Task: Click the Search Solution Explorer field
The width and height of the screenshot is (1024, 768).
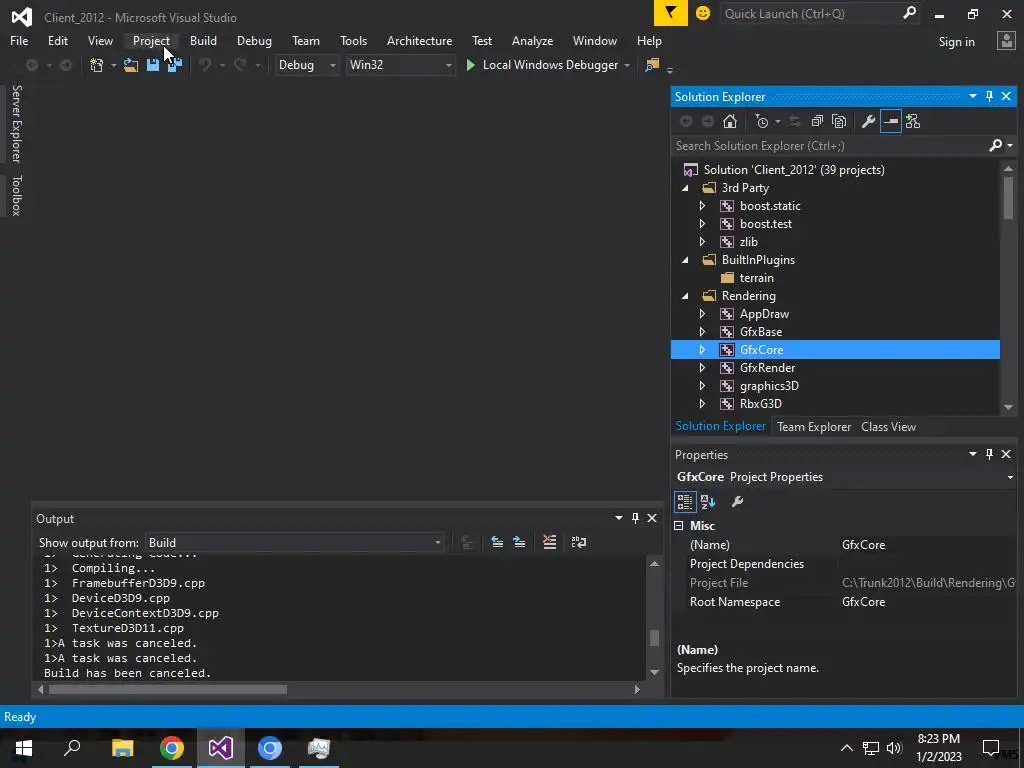Action: point(829,146)
